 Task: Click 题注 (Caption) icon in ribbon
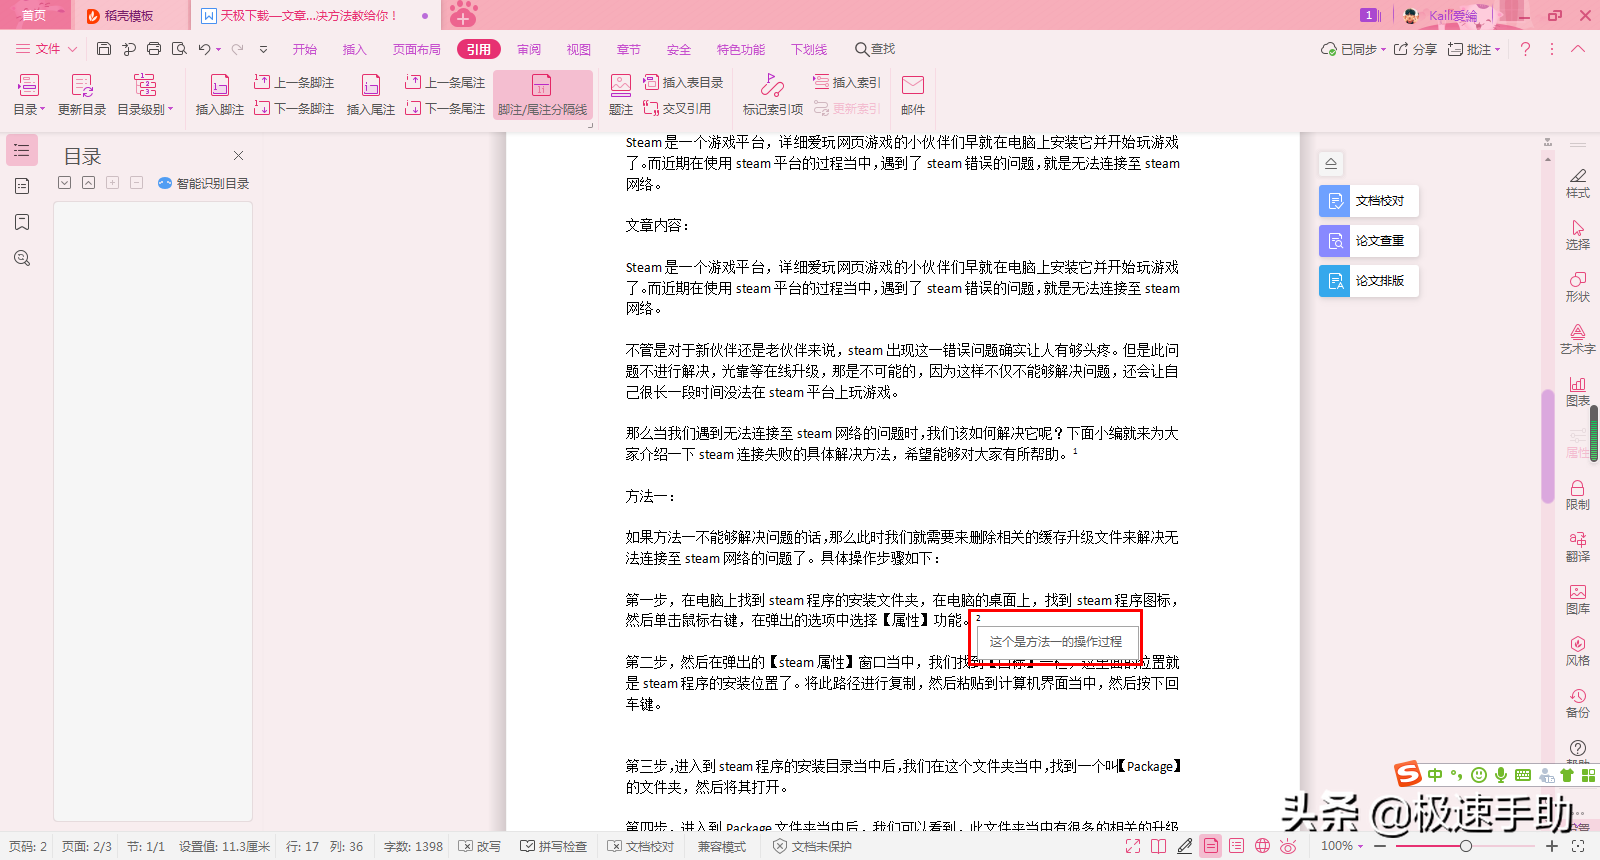click(621, 96)
